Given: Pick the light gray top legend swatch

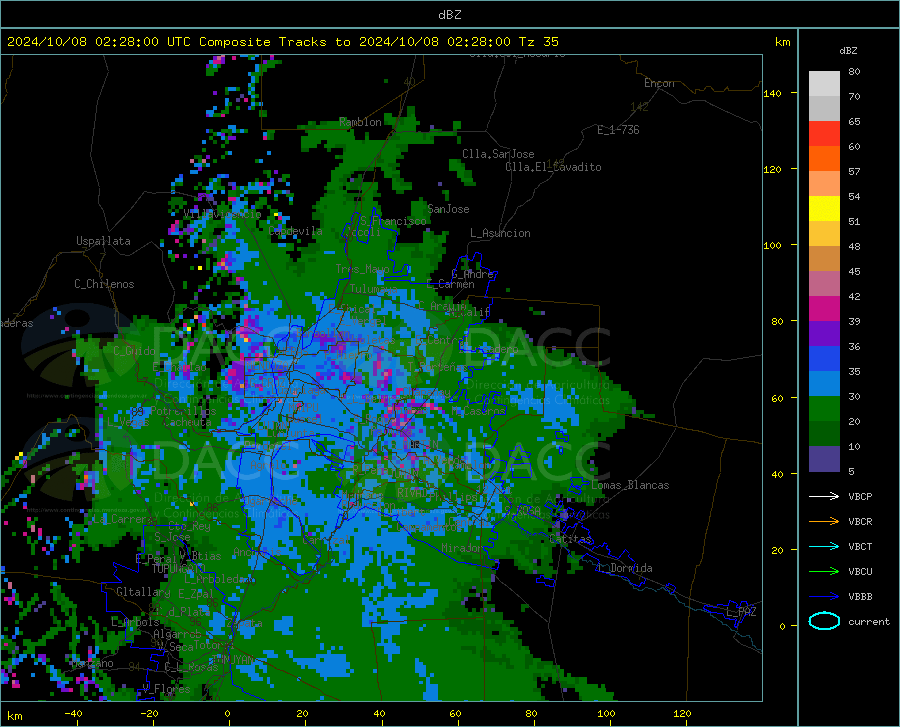Looking at the screenshot, I should pyautogui.click(x=824, y=83).
